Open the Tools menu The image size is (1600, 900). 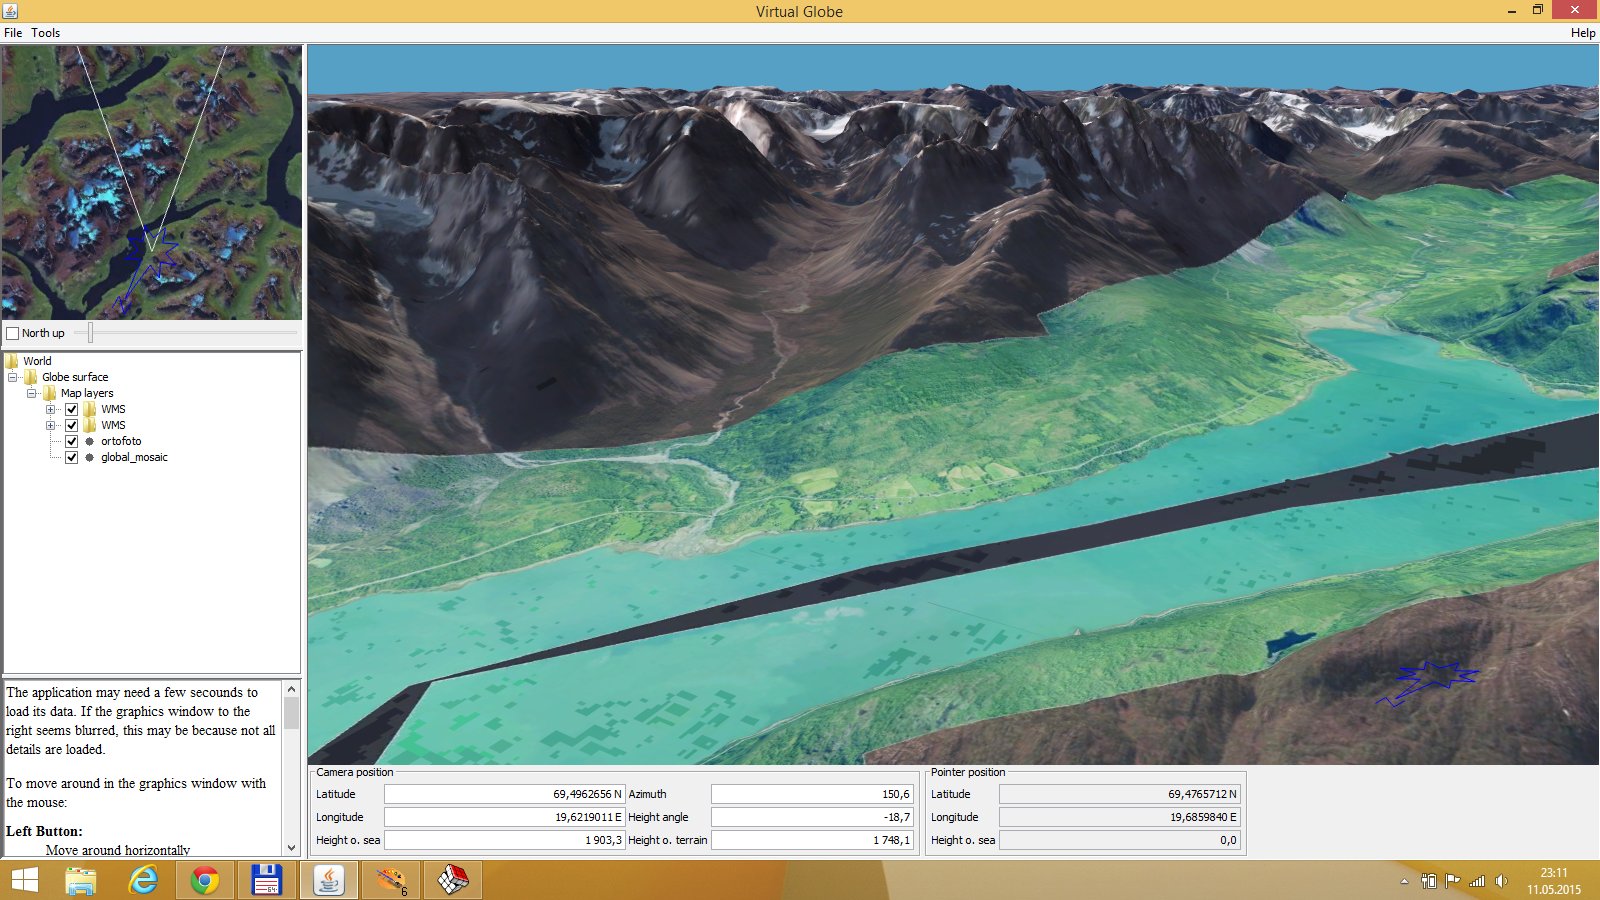pos(45,32)
